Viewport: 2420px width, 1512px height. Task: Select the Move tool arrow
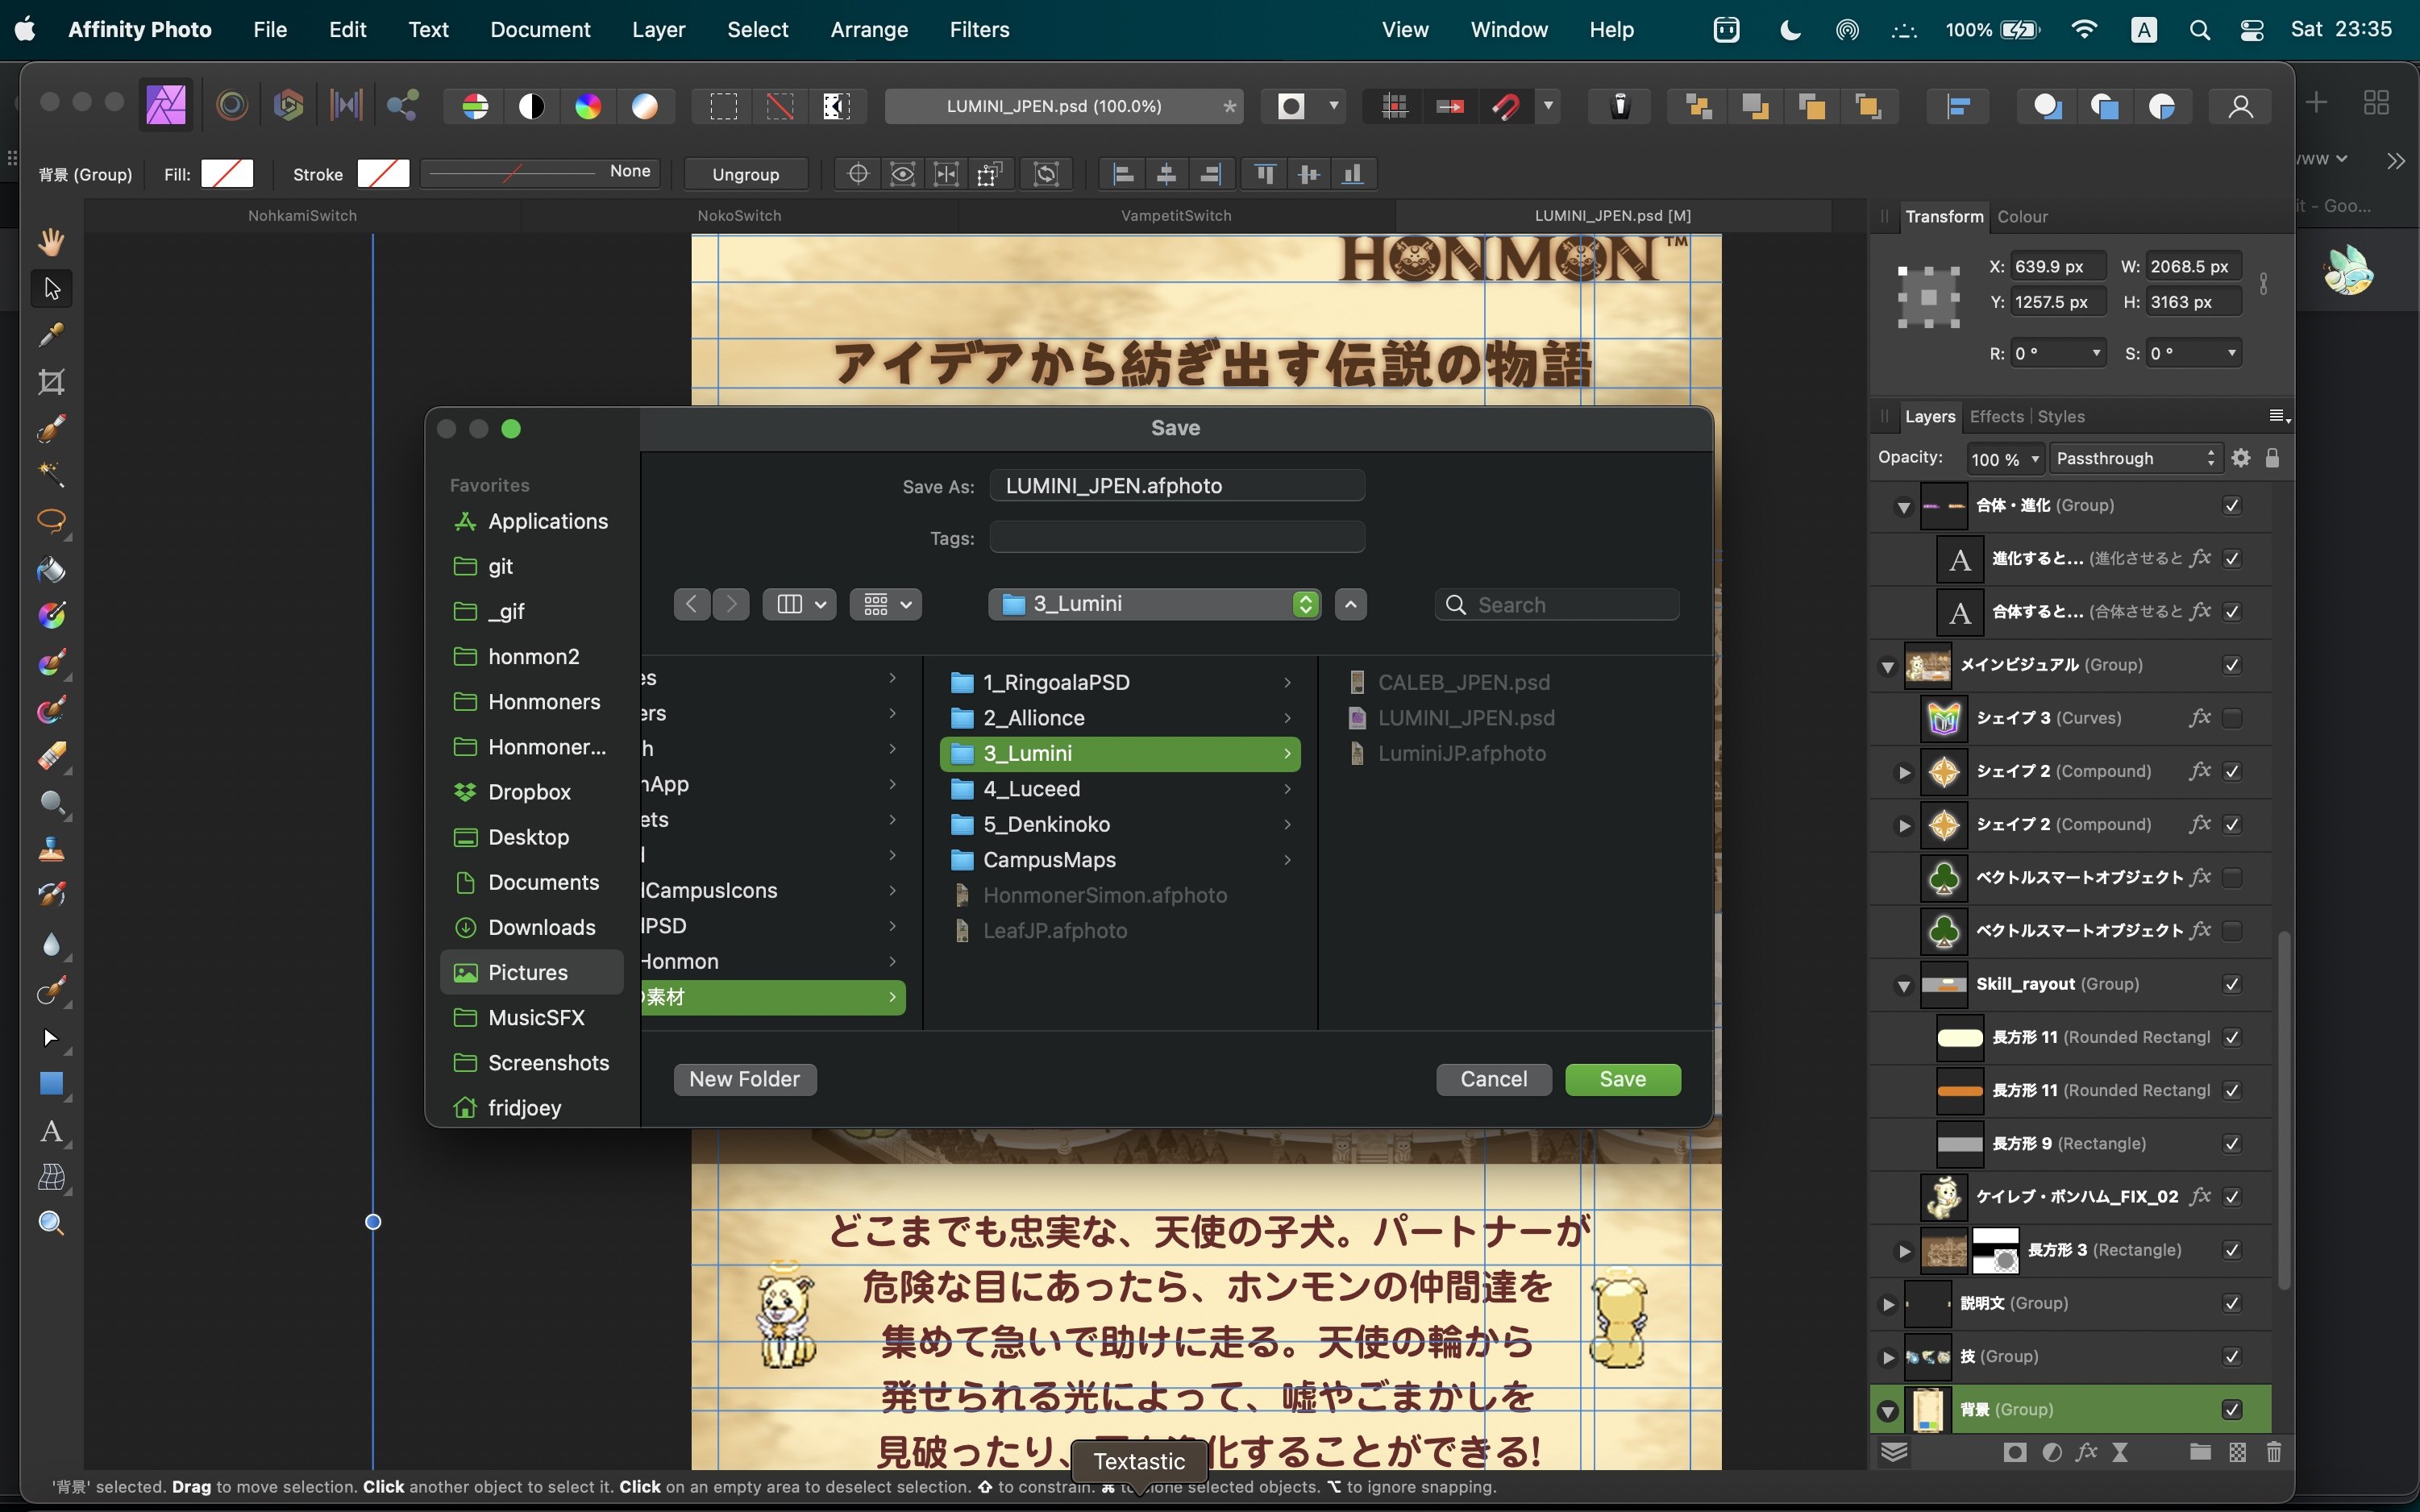point(51,288)
